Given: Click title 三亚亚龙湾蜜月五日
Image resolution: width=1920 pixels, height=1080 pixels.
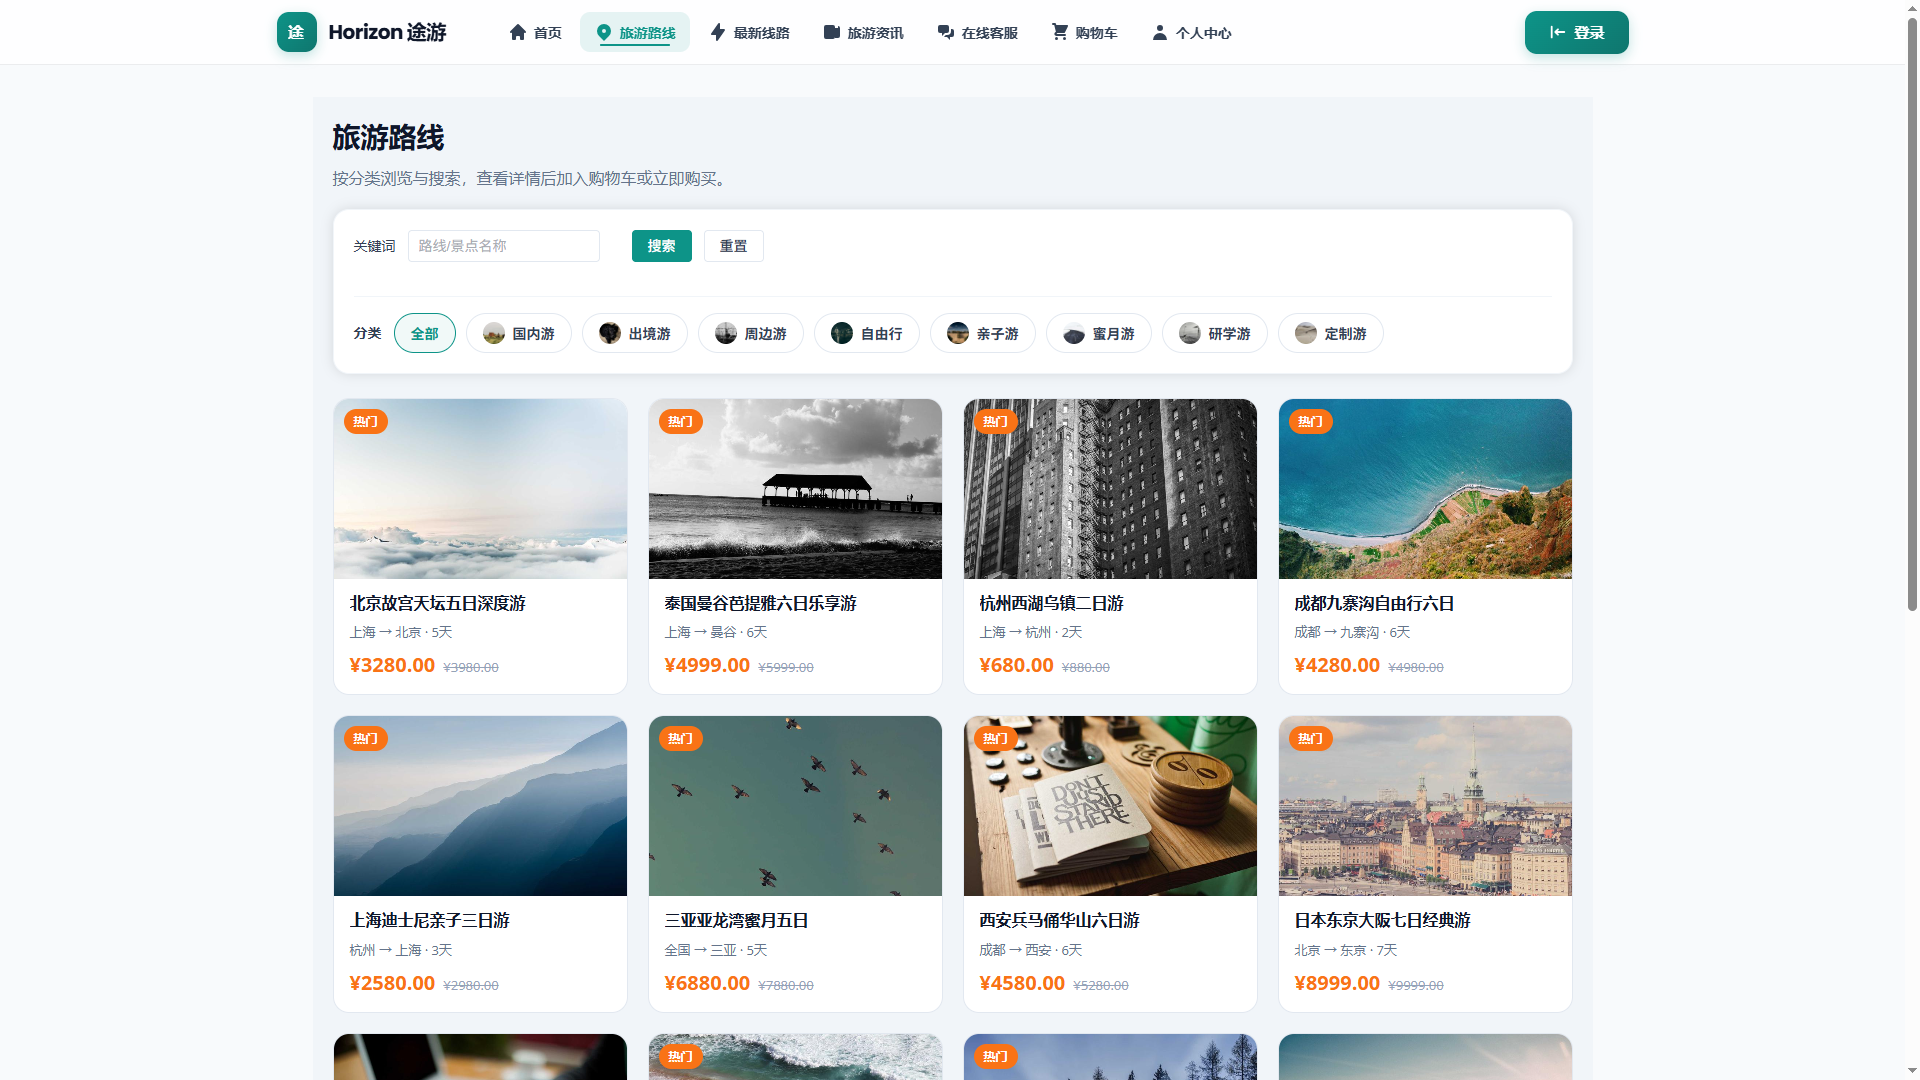Looking at the screenshot, I should click(736, 920).
